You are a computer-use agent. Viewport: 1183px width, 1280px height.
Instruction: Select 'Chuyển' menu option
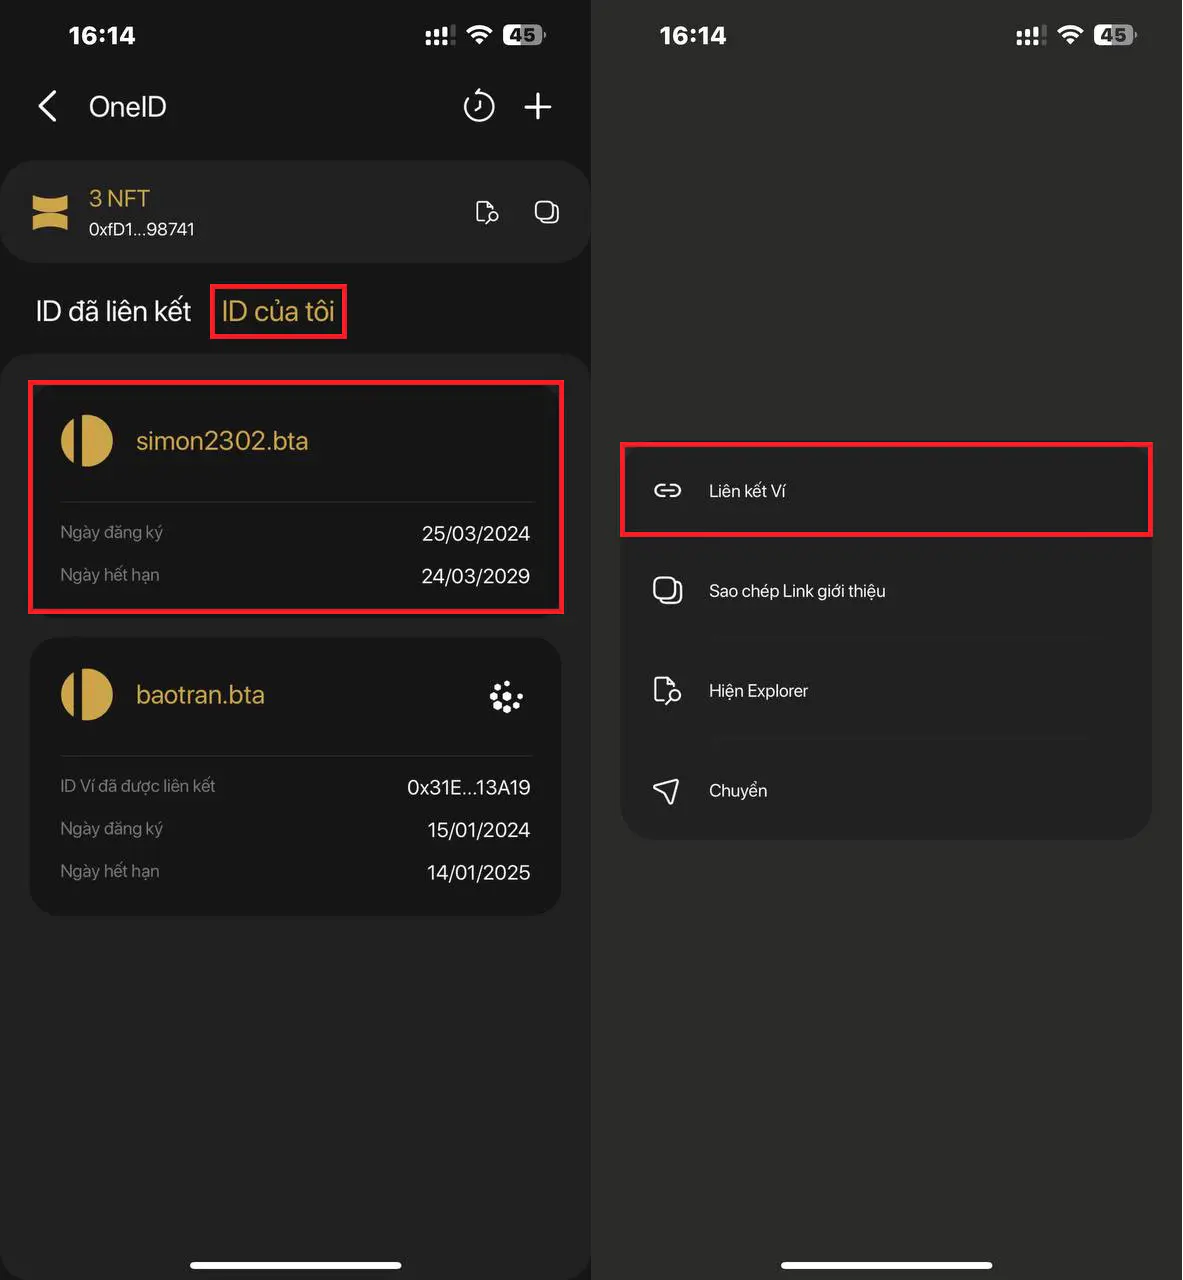[x=738, y=791]
